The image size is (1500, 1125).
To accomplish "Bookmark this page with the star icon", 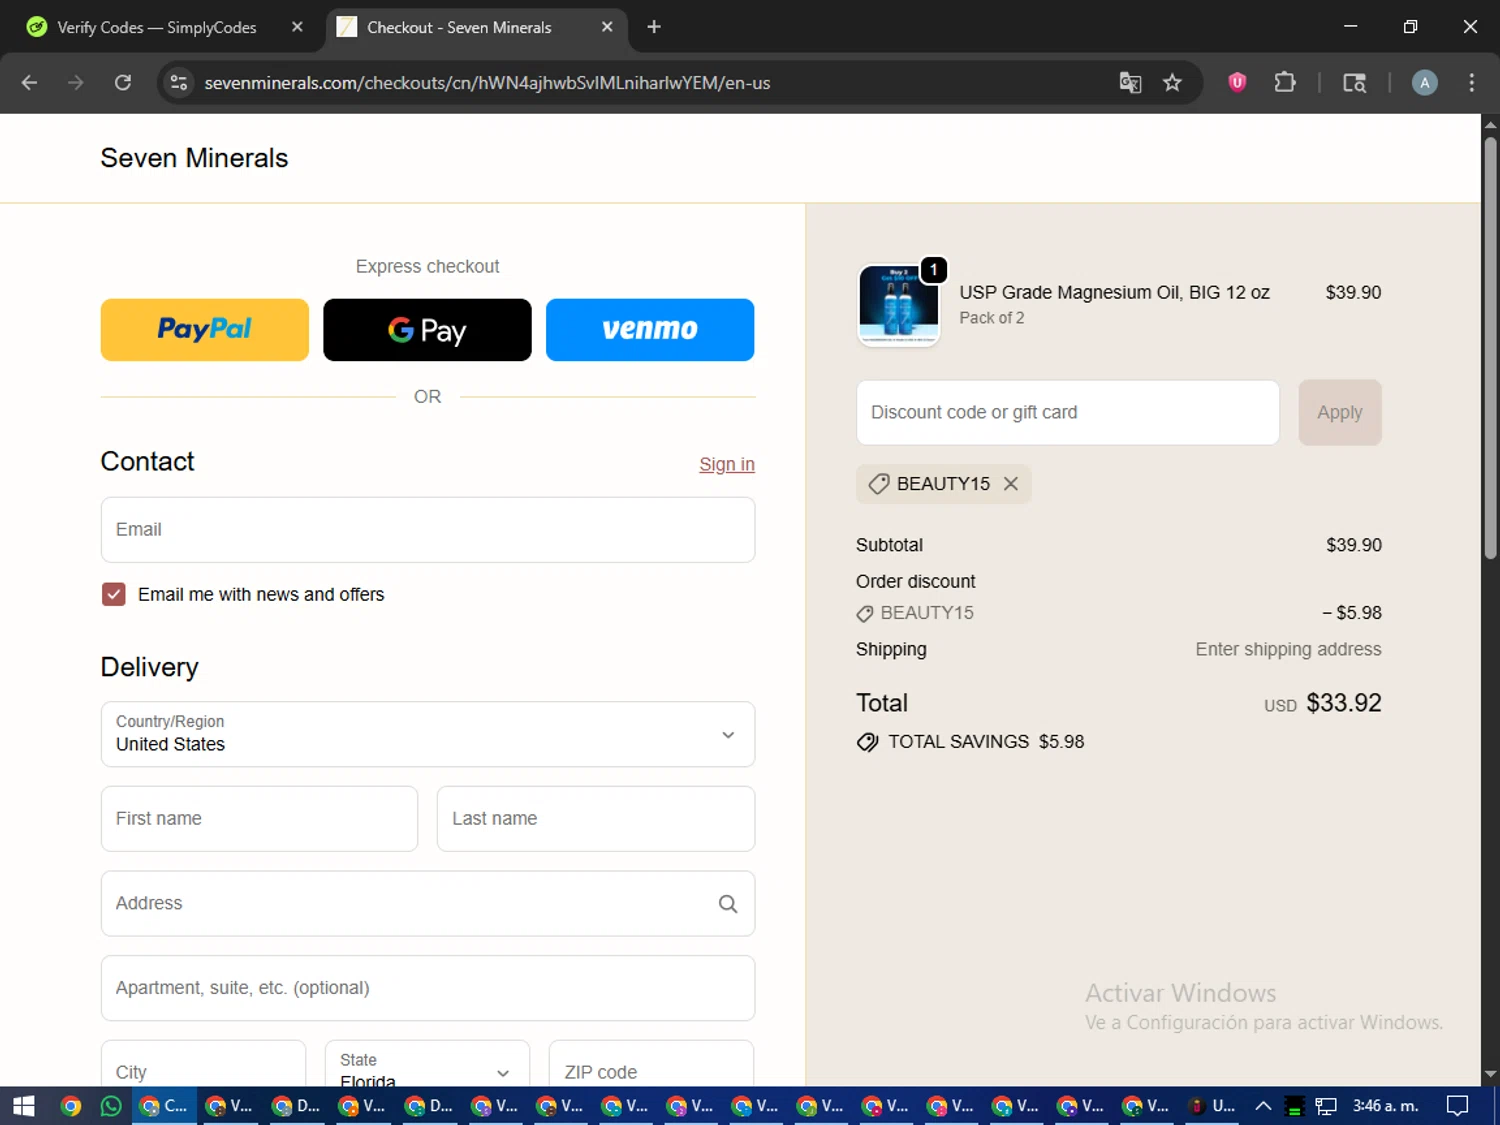I will 1172,83.
